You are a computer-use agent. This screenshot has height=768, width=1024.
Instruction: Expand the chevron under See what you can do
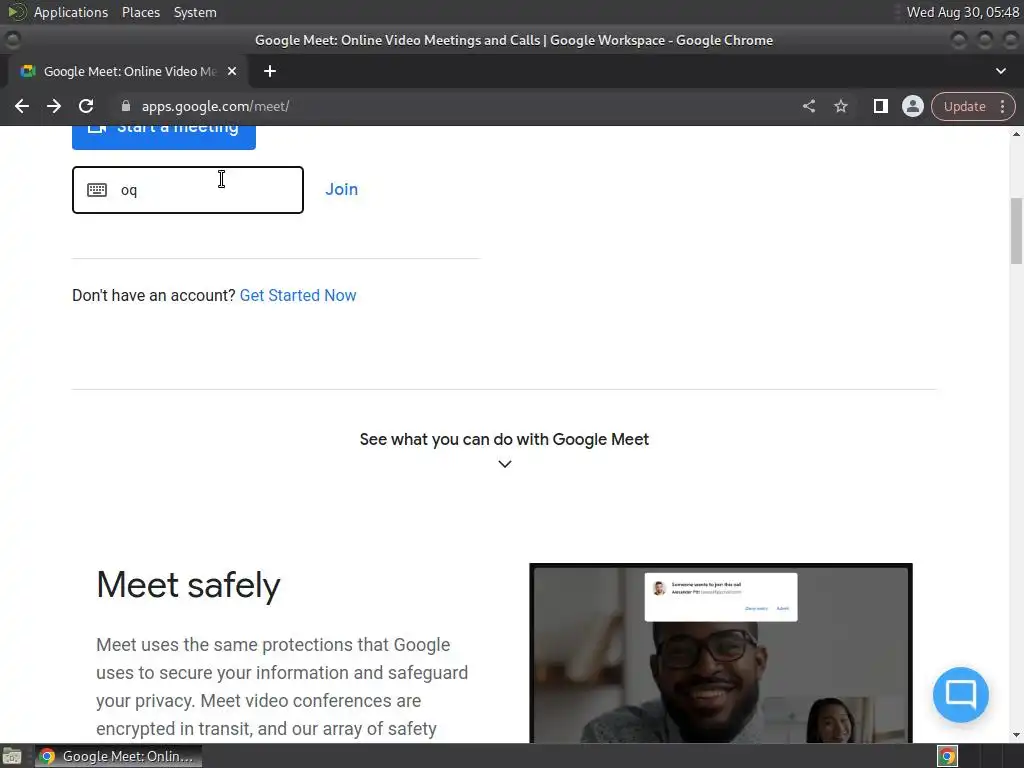505,464
